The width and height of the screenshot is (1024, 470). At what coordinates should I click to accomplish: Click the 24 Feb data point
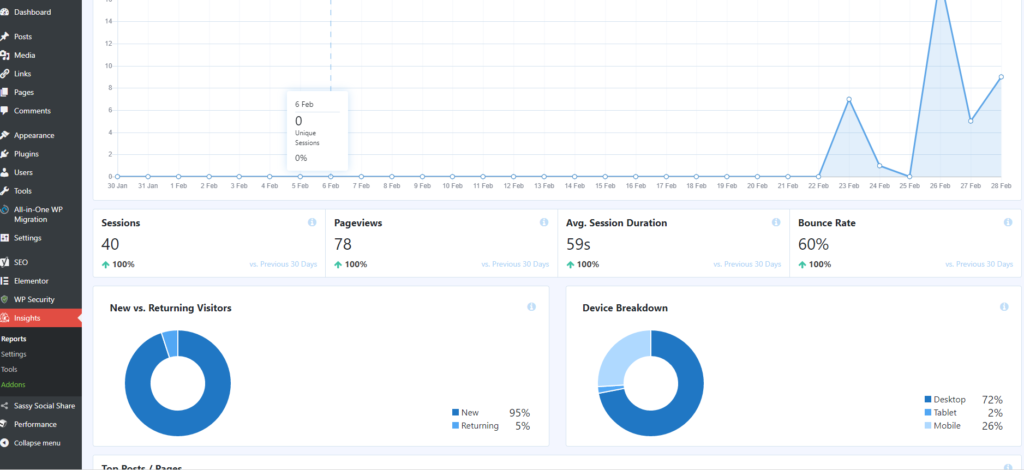[x=879, y=165]
